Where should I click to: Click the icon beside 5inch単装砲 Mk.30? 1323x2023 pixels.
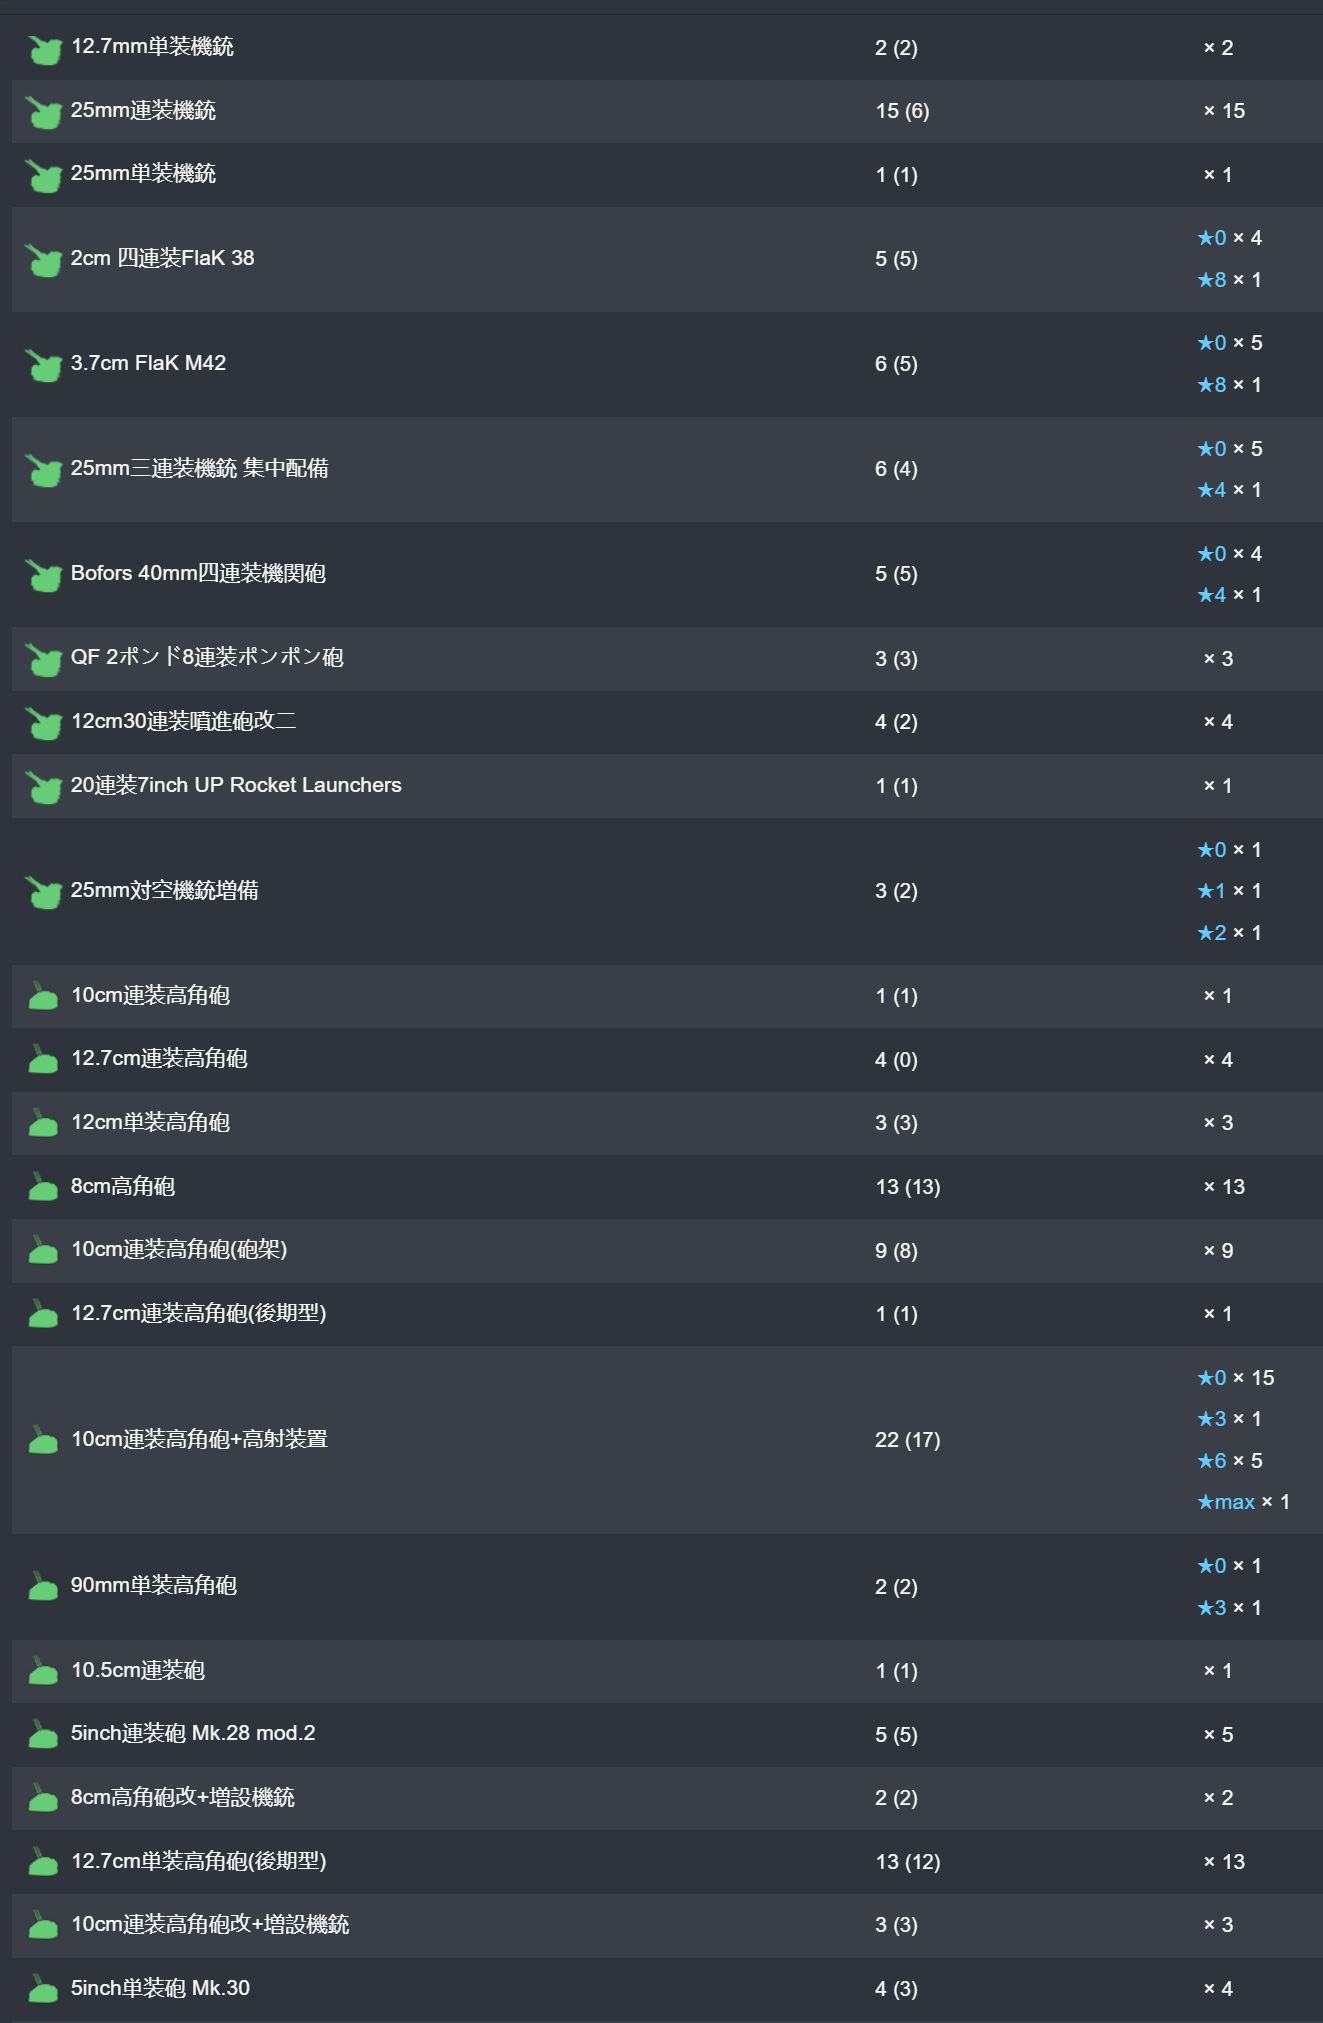pyautogui.click(x=43, y=1990)
